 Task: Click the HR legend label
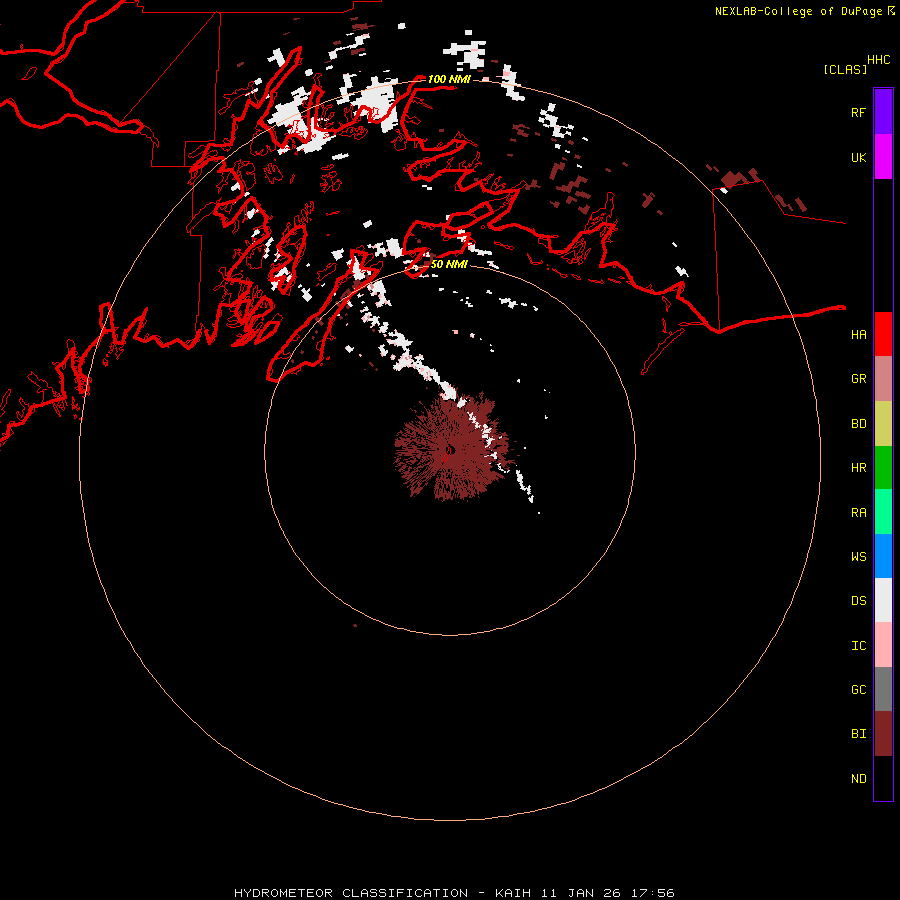[x=858, y=468]
